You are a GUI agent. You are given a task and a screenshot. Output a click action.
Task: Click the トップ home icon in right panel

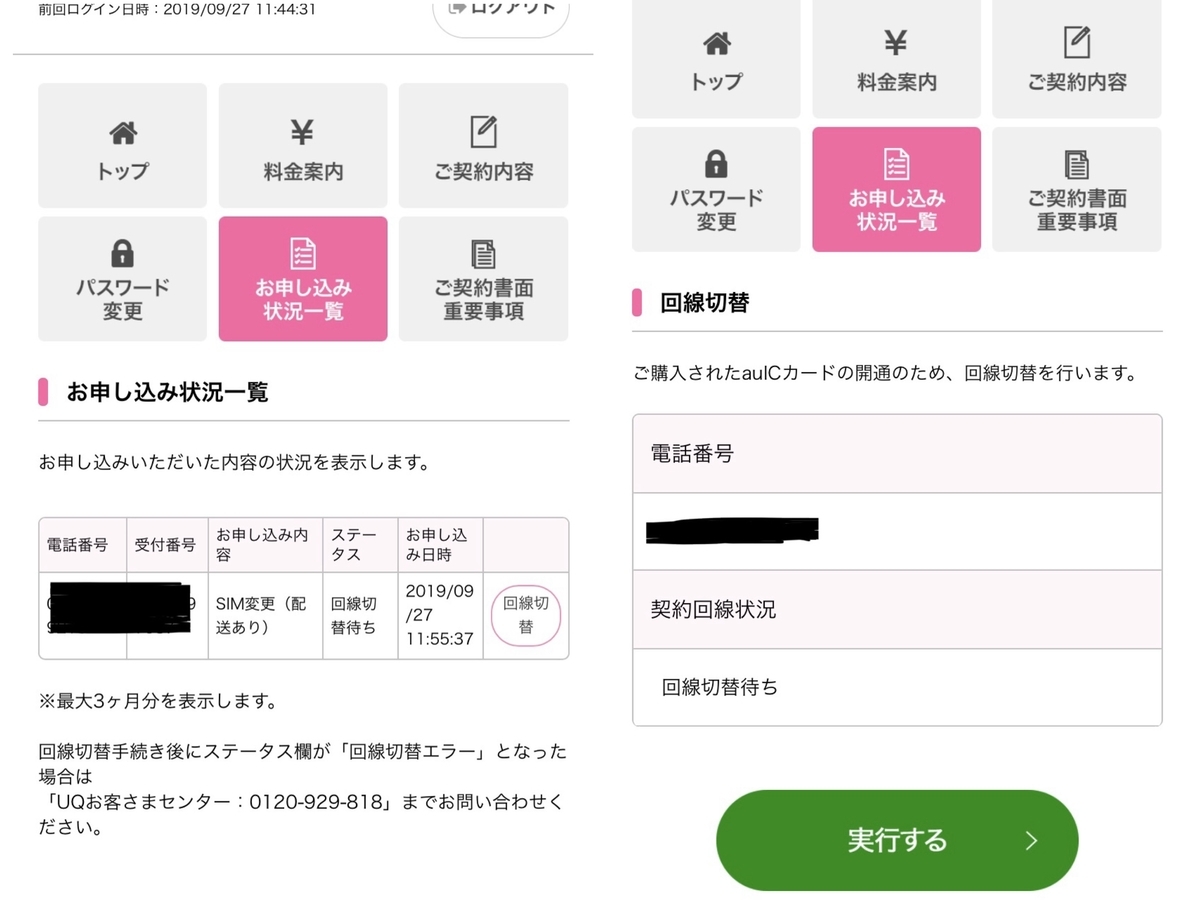point(715,58)
